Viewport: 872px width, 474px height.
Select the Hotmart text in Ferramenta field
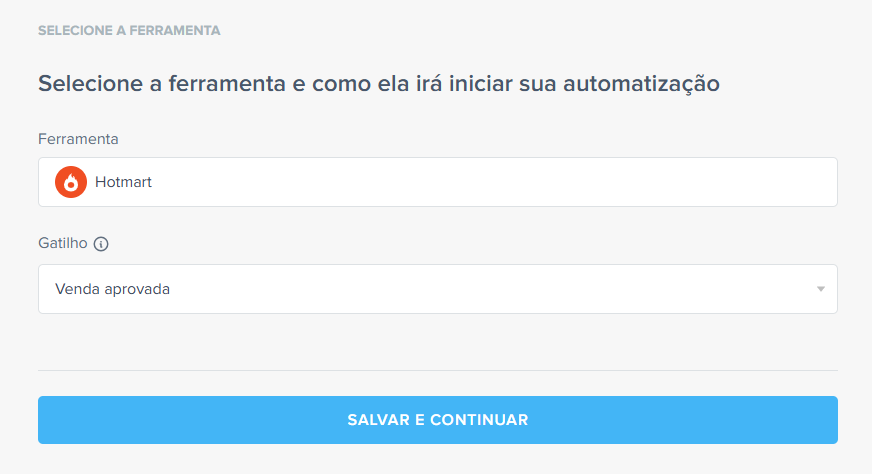click(x=123, y=182)
